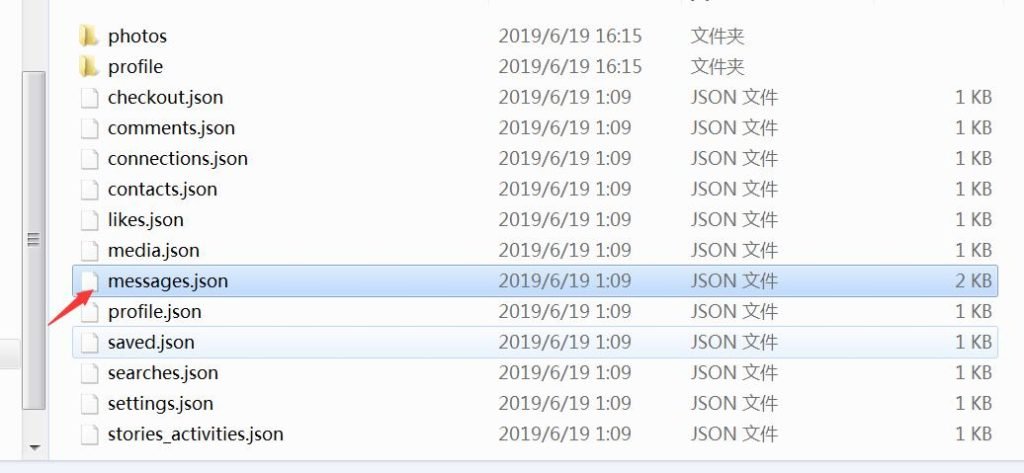Click the vertical scrollbar thumb grip
1024x473 pixels.
[x=33, y=240]
